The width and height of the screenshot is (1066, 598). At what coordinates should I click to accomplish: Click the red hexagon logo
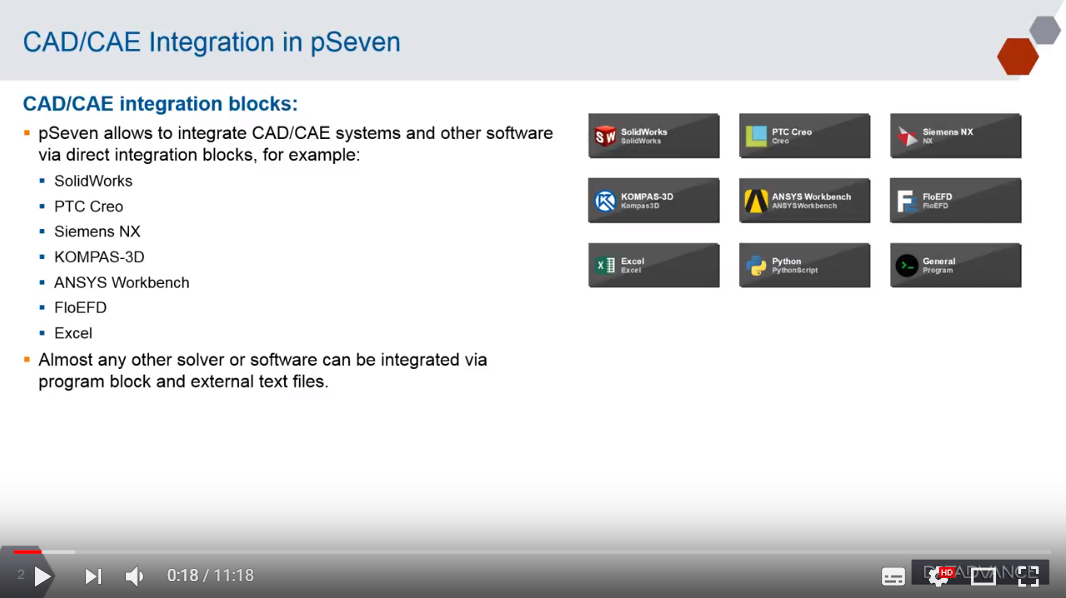(x=1018, y=57)
